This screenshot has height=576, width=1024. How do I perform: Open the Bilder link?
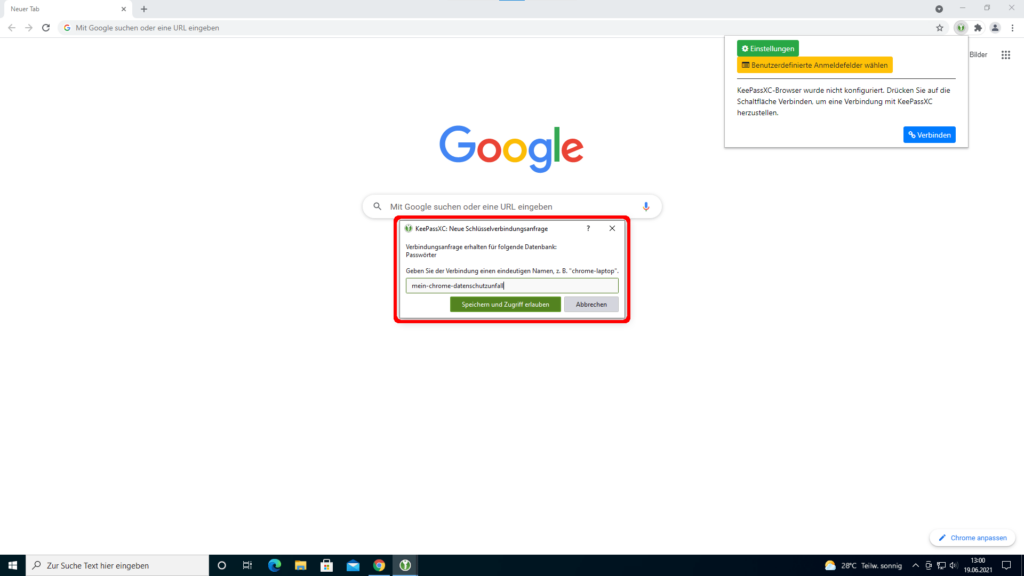978,55
